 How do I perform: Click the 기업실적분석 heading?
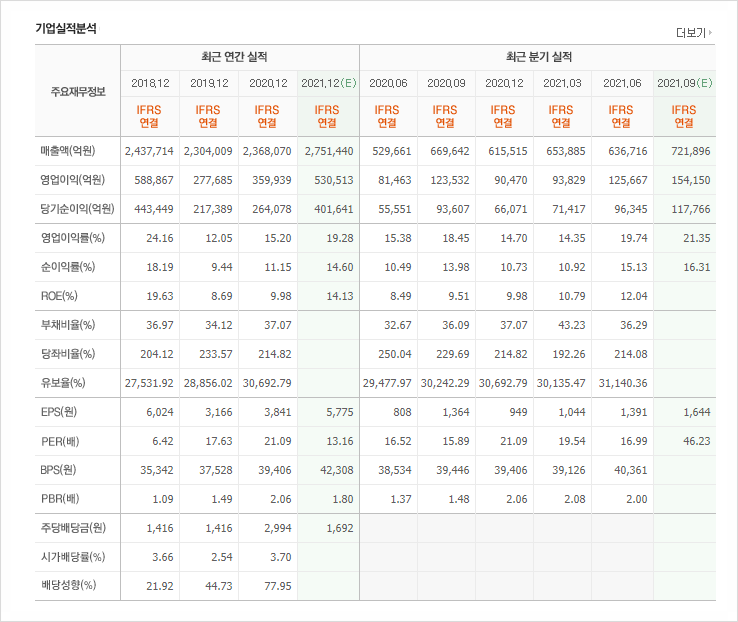click(66, 28)
